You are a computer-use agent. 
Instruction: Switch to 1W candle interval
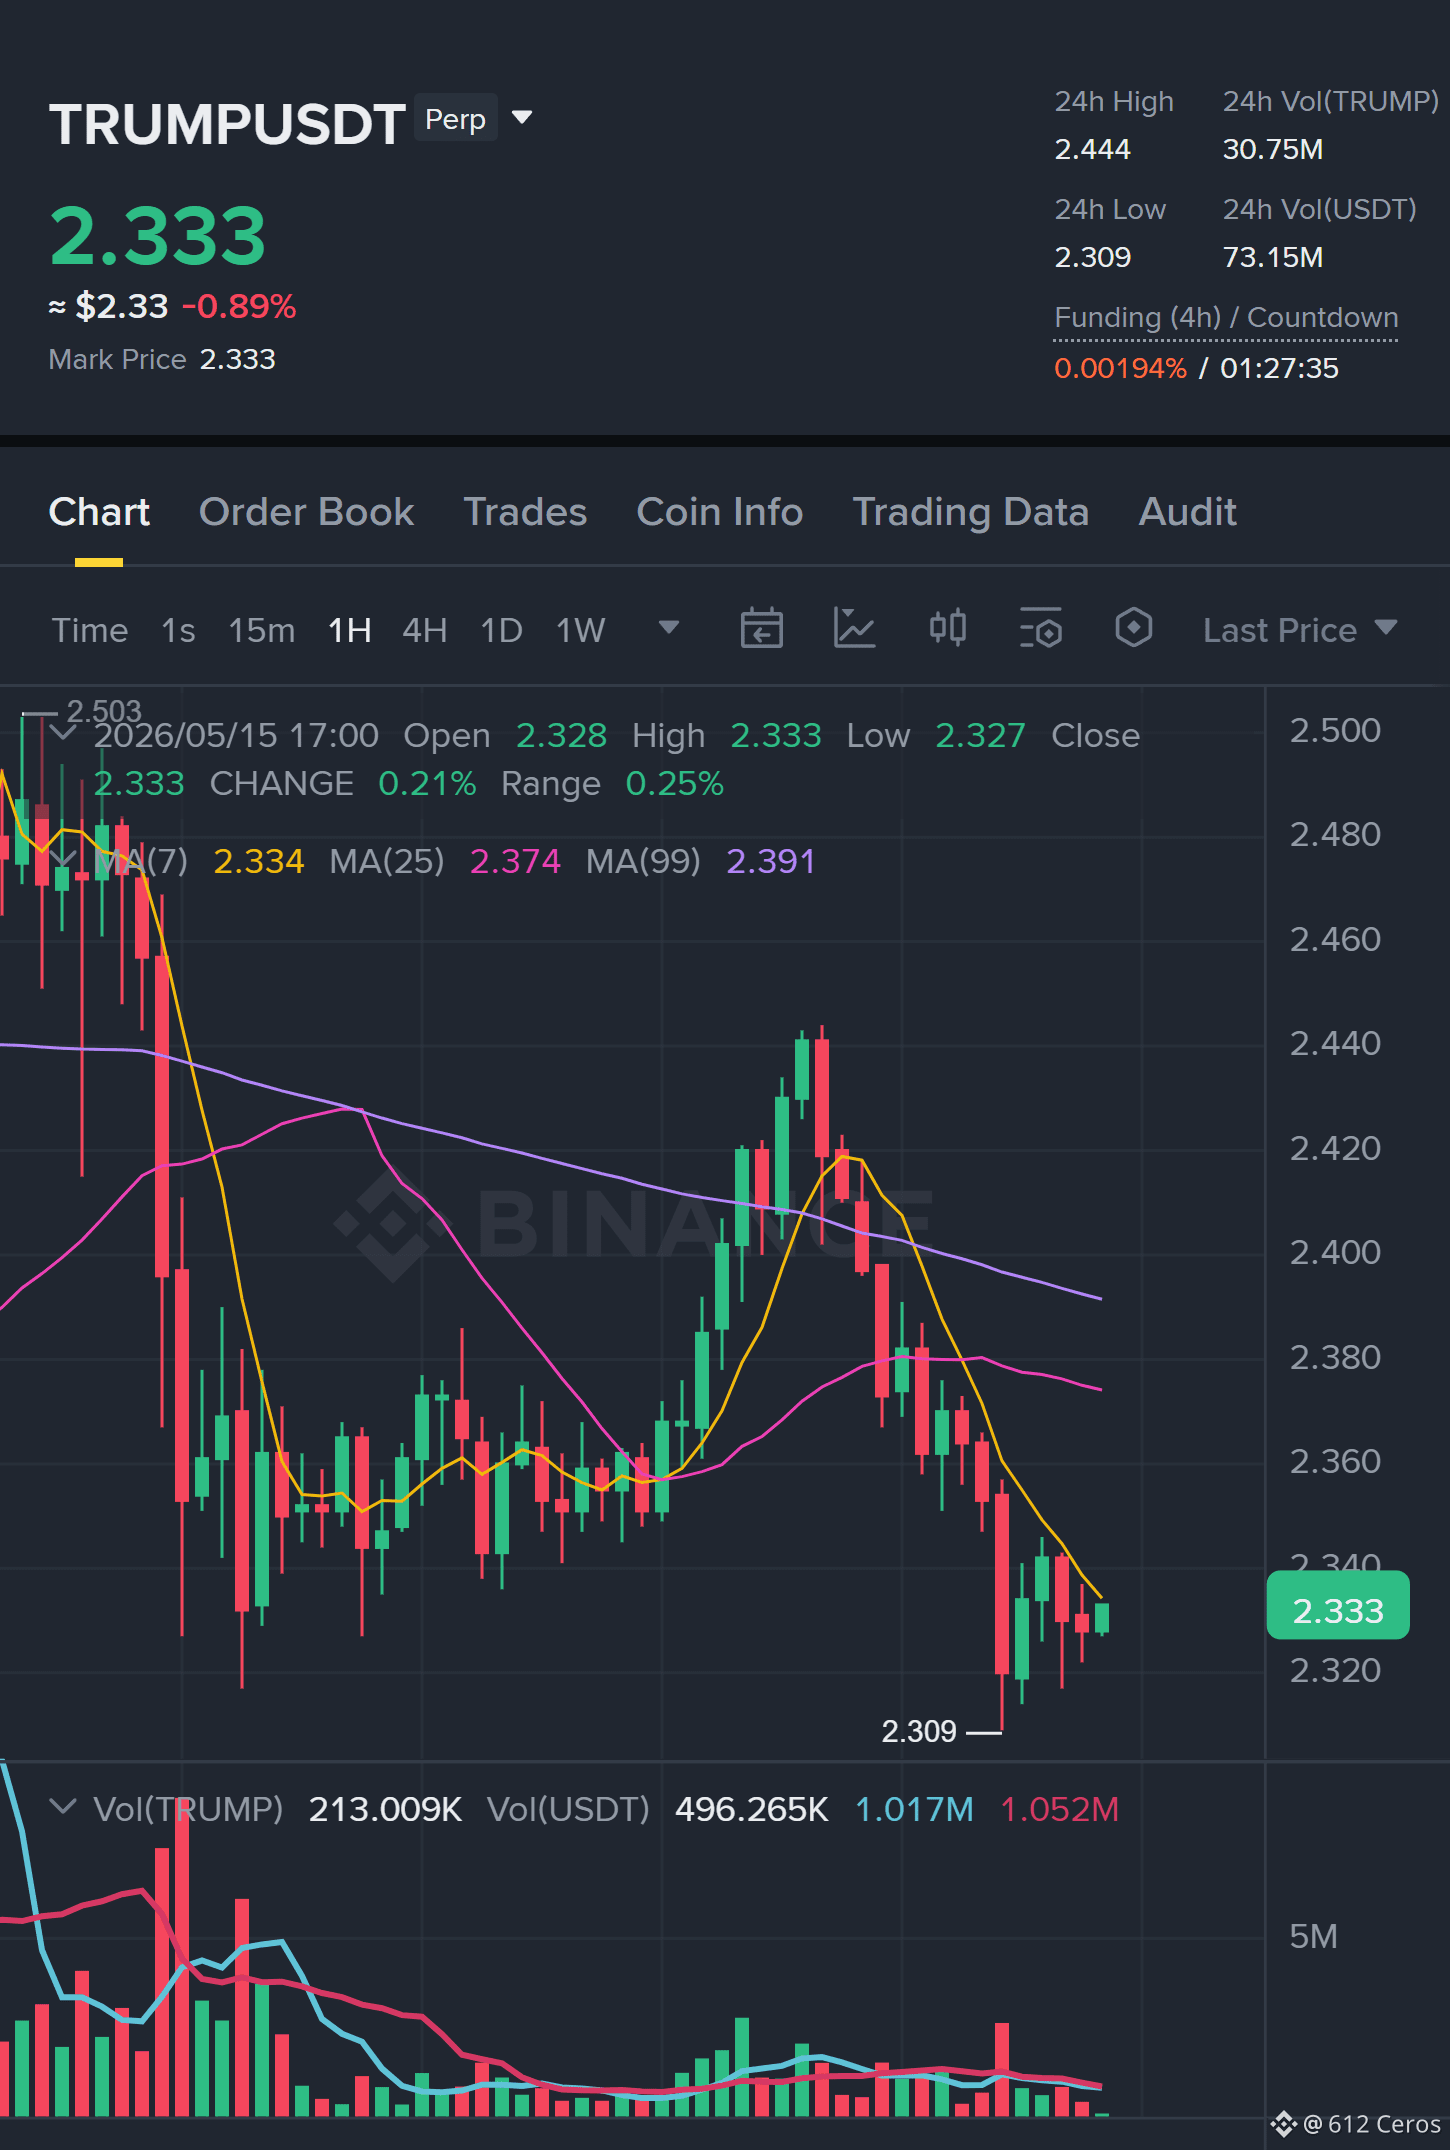coord(581,631)
